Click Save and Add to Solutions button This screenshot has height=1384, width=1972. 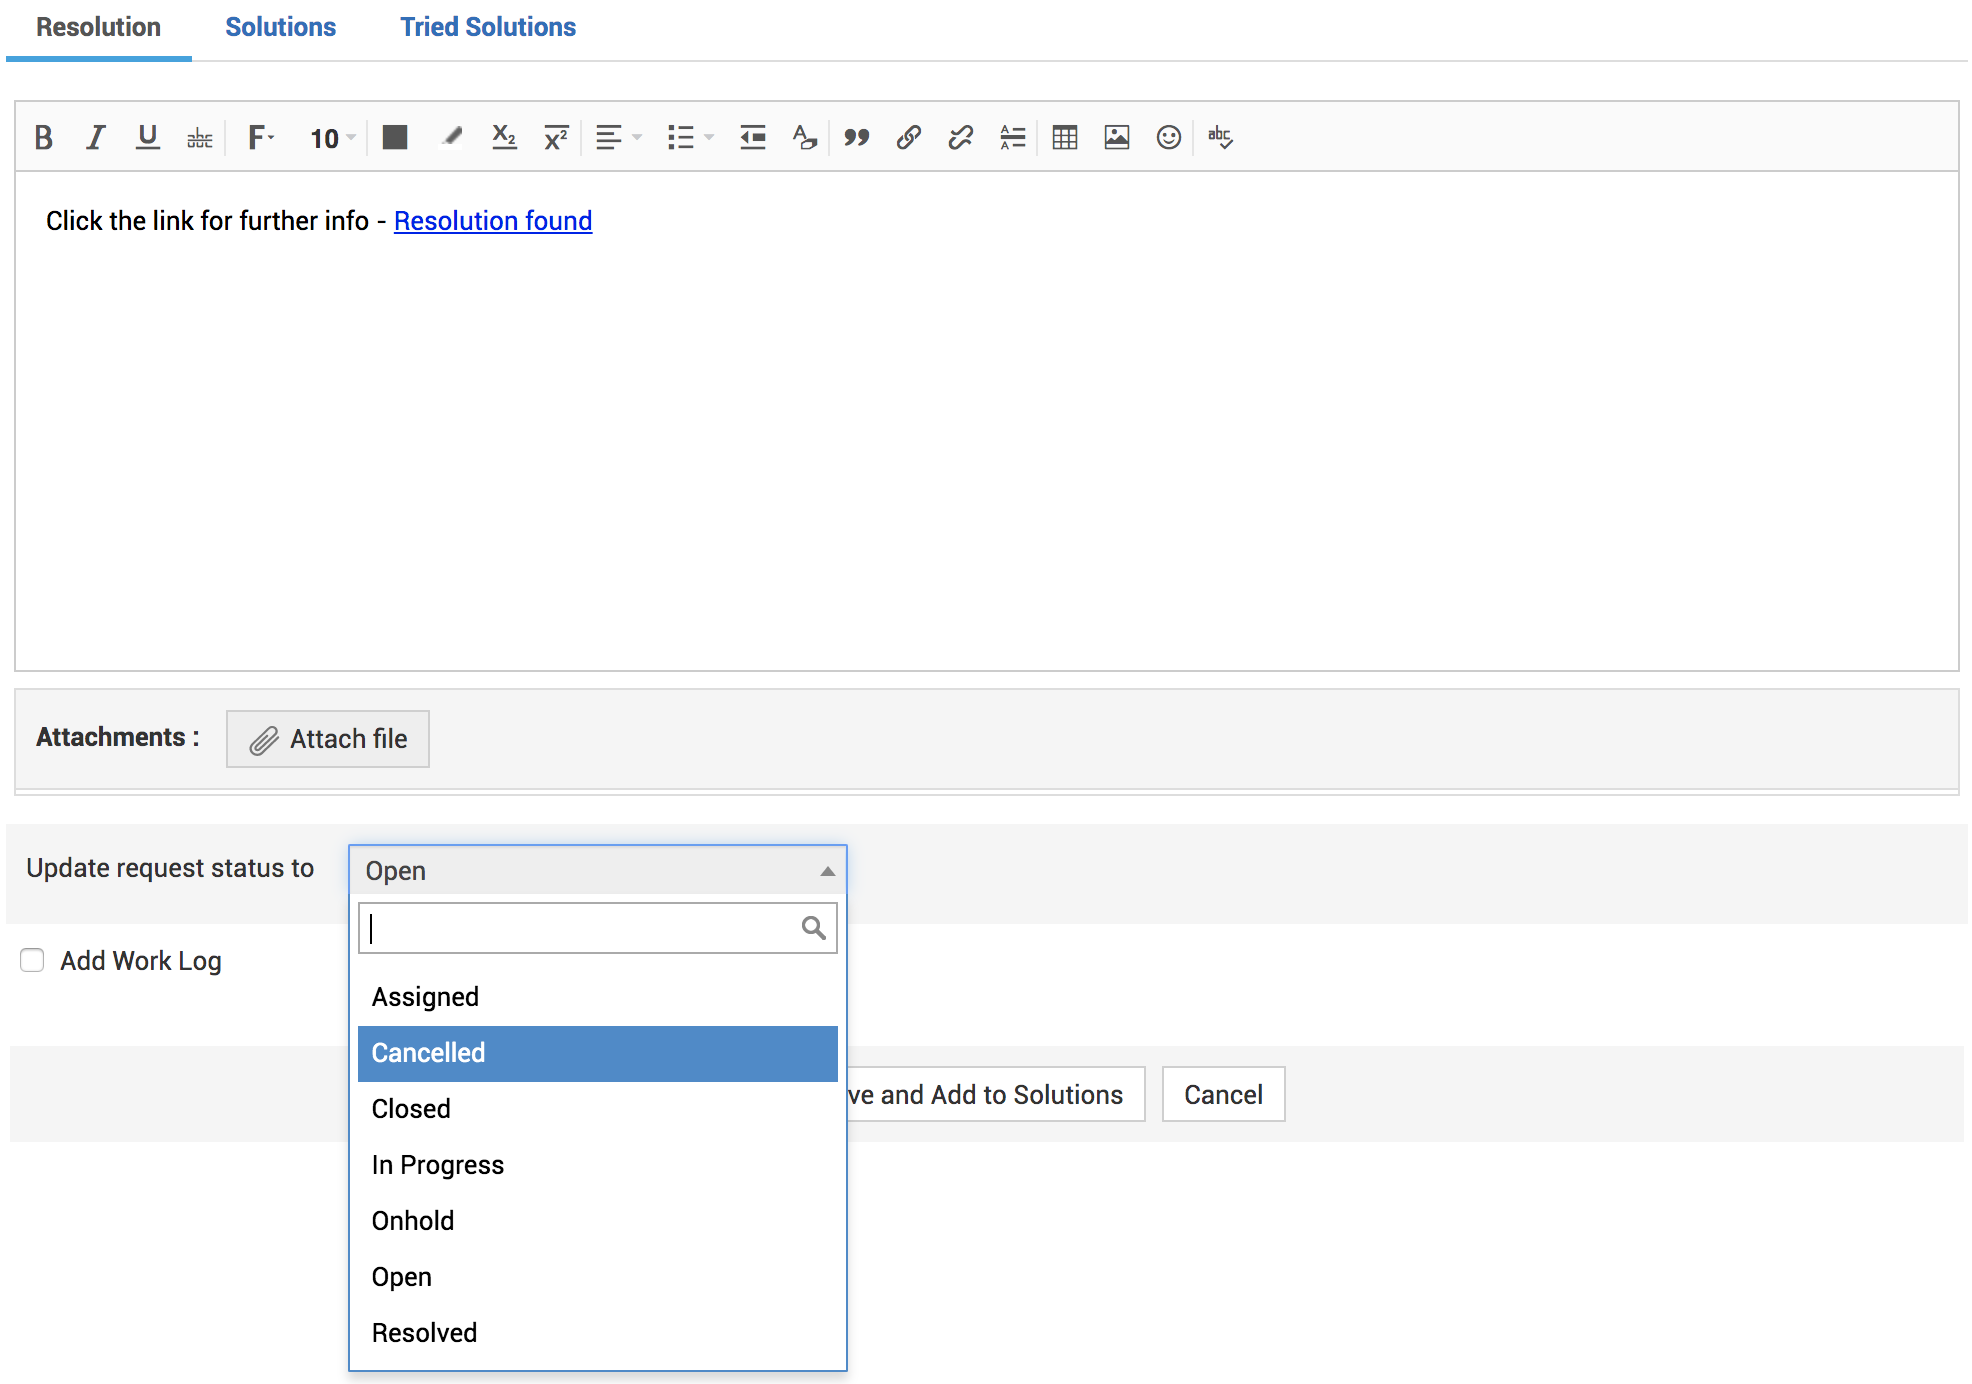click(995, 1094)
